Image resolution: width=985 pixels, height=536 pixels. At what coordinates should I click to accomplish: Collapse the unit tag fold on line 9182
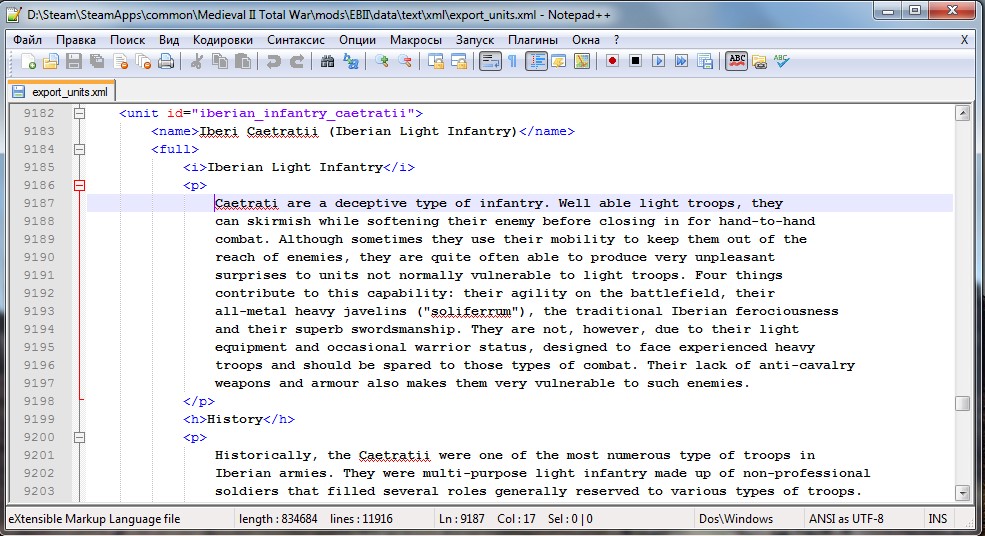[80, 113]
